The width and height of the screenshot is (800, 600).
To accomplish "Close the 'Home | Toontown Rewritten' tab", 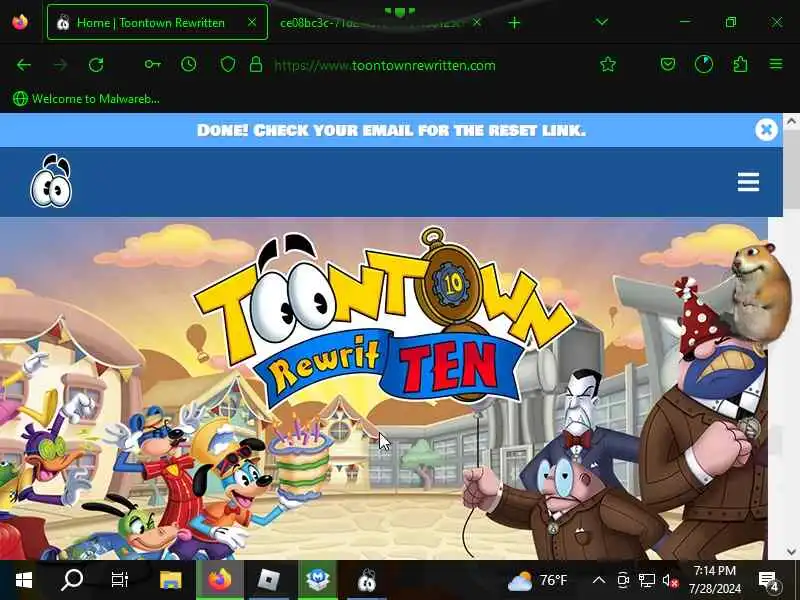I will coord(252,22).
